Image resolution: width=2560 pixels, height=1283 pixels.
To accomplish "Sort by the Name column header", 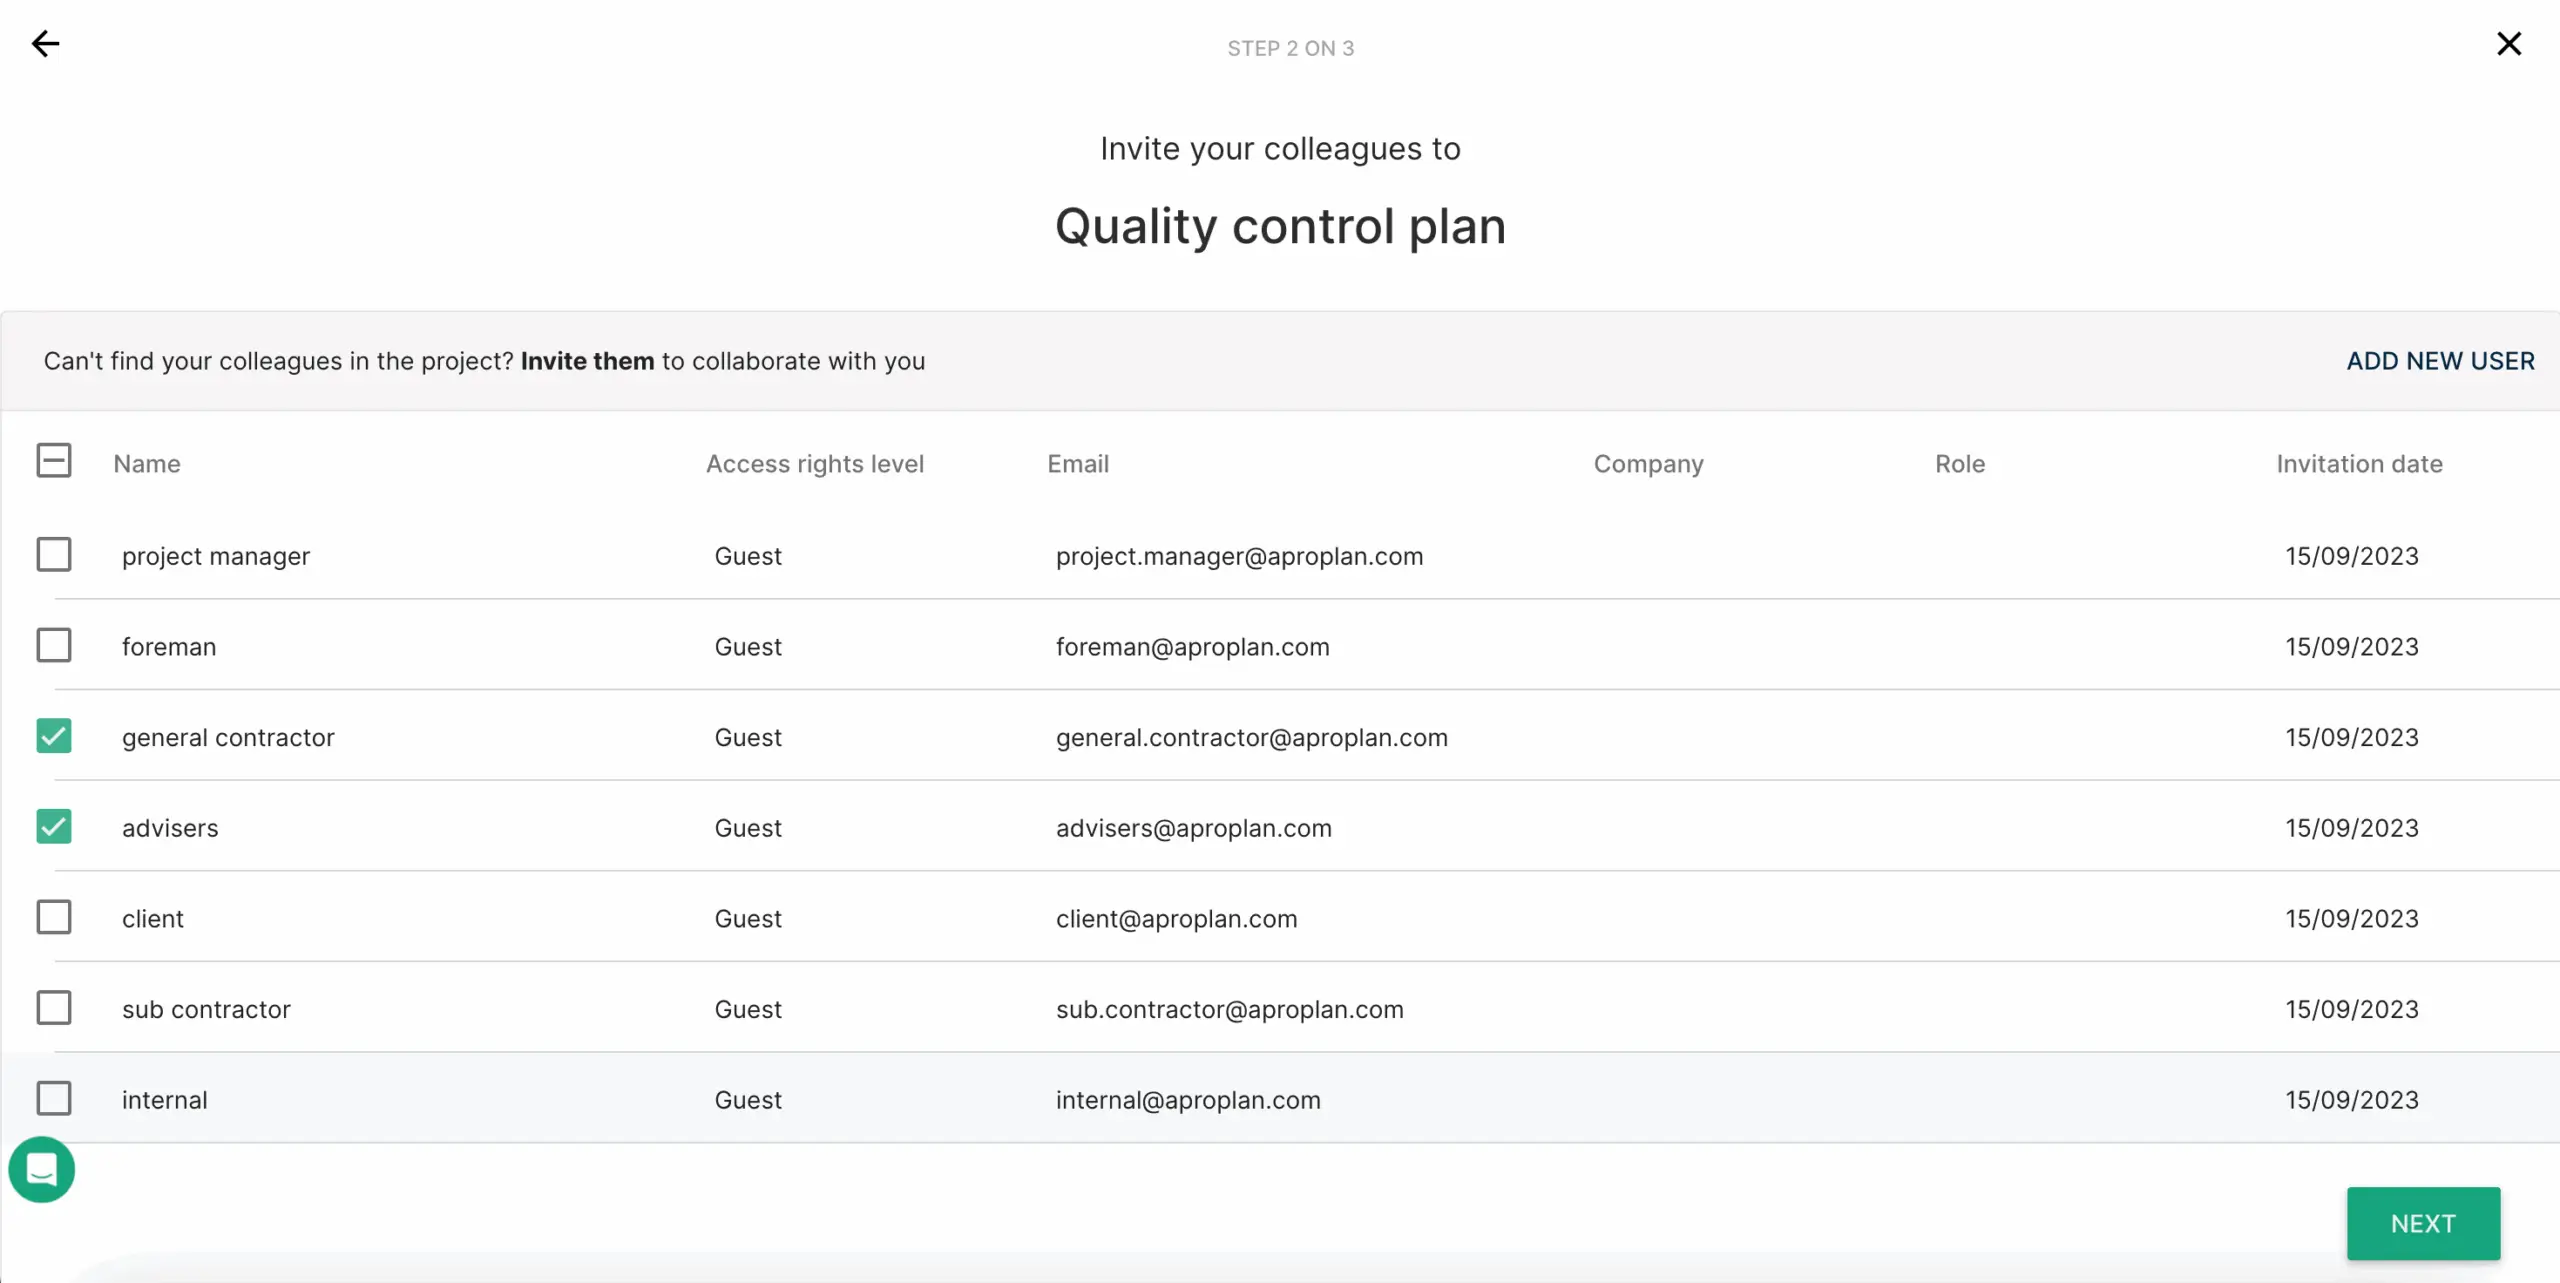I will [x=147, y=464].
